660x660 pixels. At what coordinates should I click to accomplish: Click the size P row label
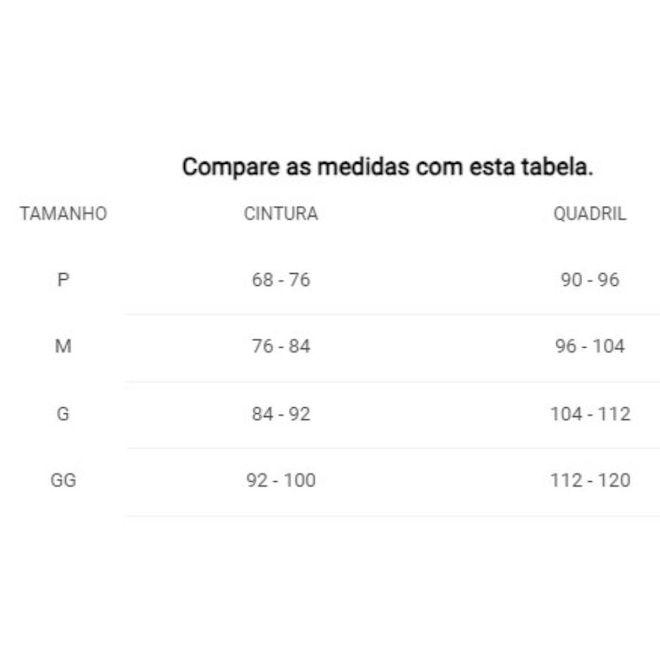[63, 280]
